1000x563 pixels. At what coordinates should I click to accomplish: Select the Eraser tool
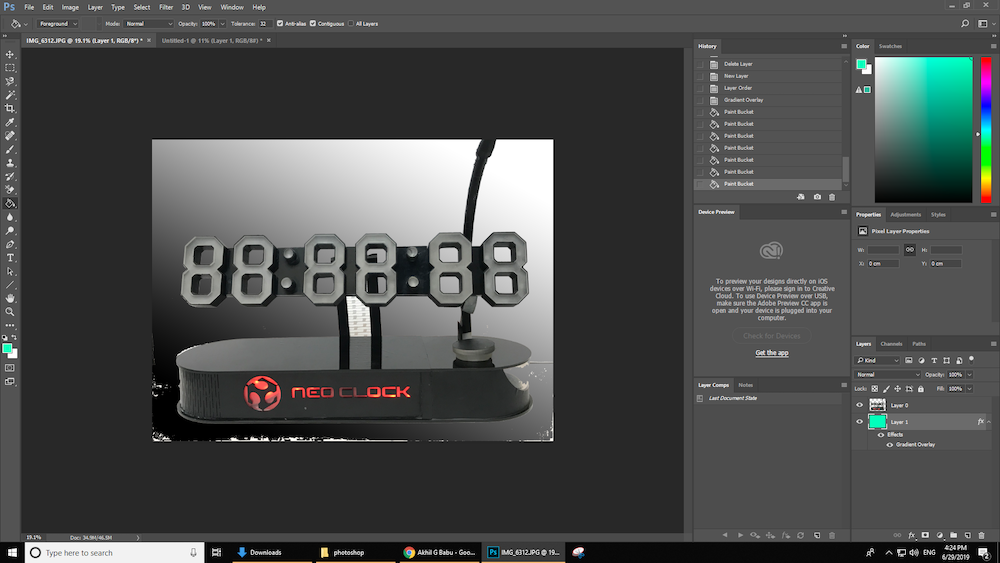[x=10, y=190]
